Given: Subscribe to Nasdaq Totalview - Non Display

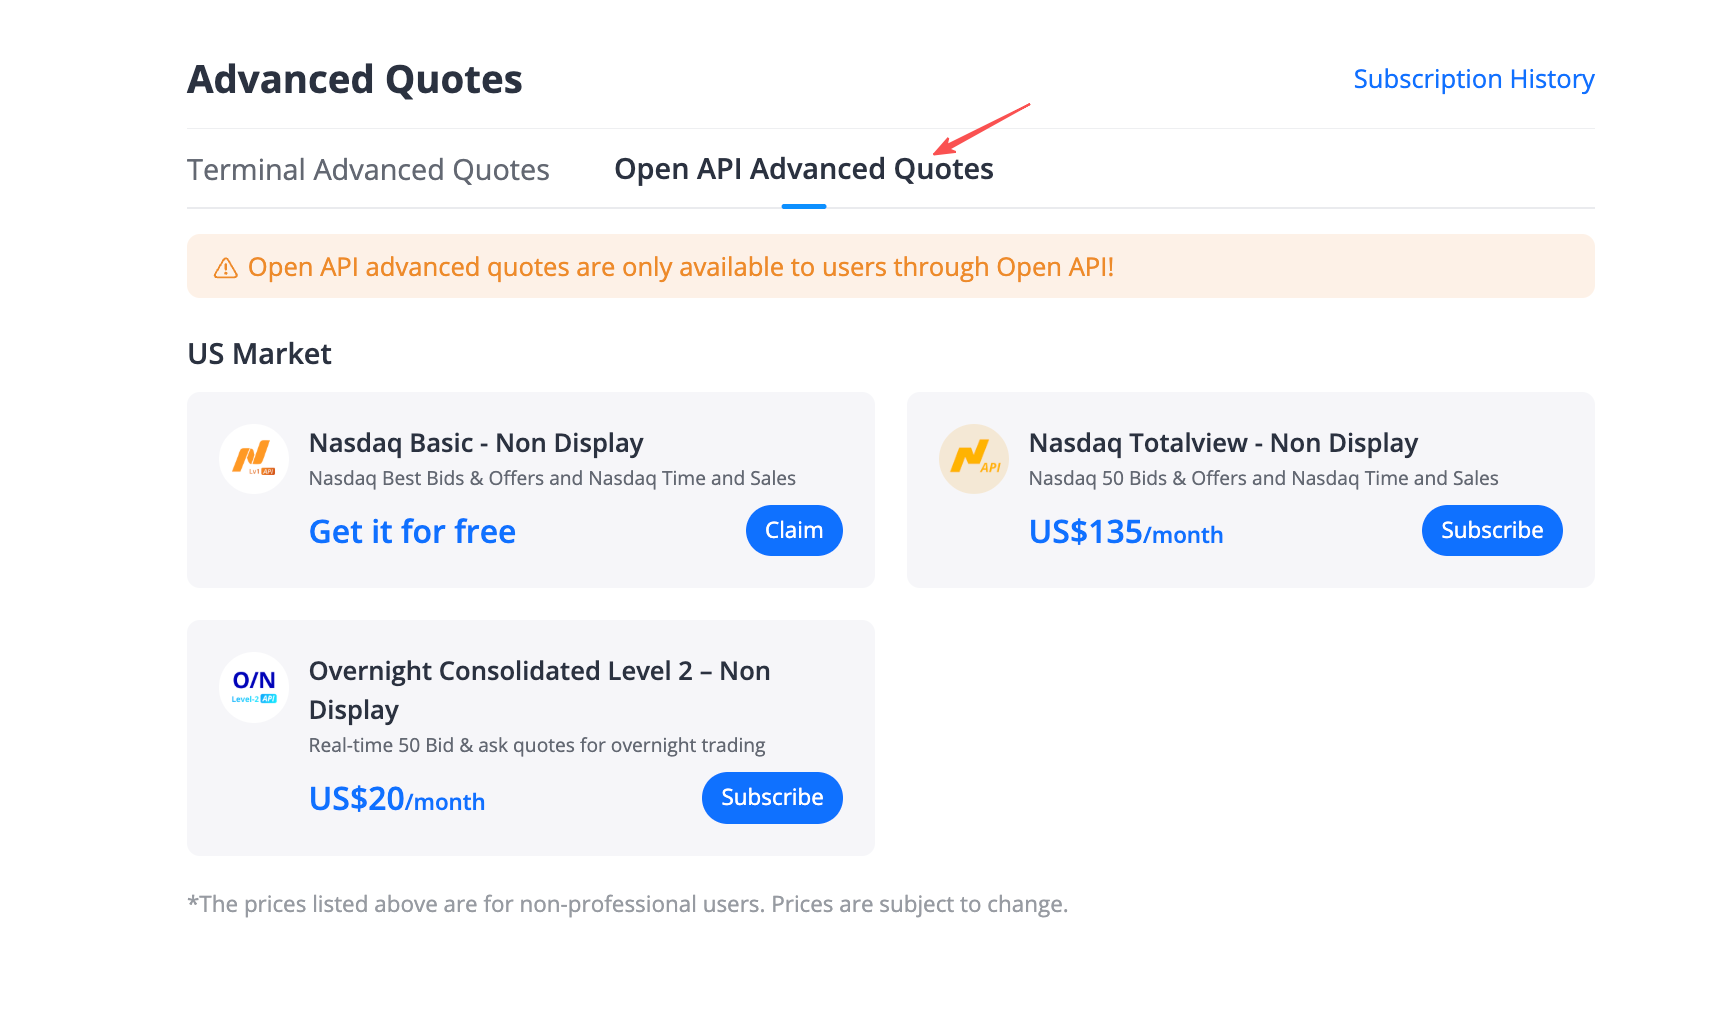Looking at the screenshot, I should click(x=1492, y=530).
